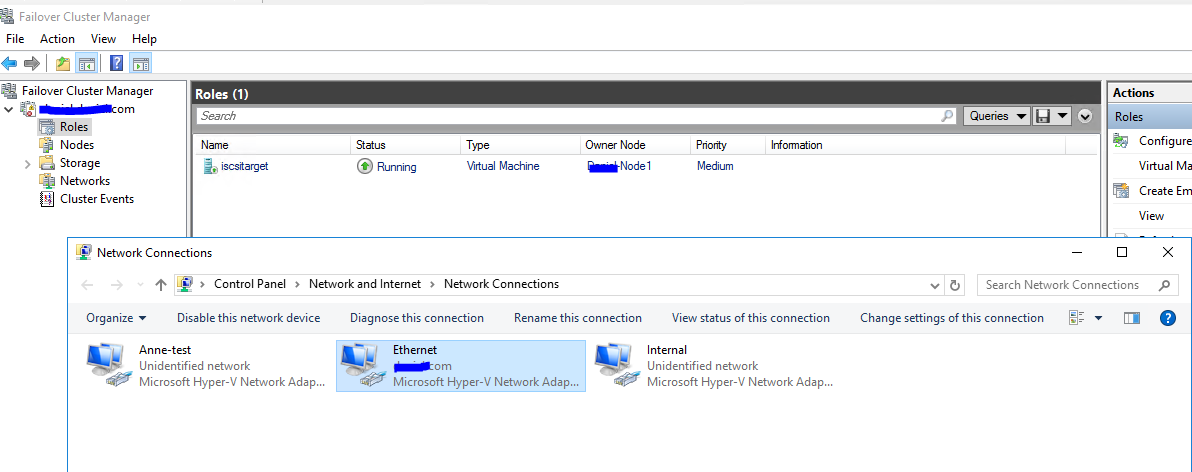This screenshot has width=1192, height=472.
Task: Open the address bar history dropdown
Action: (x=935, y=285)
